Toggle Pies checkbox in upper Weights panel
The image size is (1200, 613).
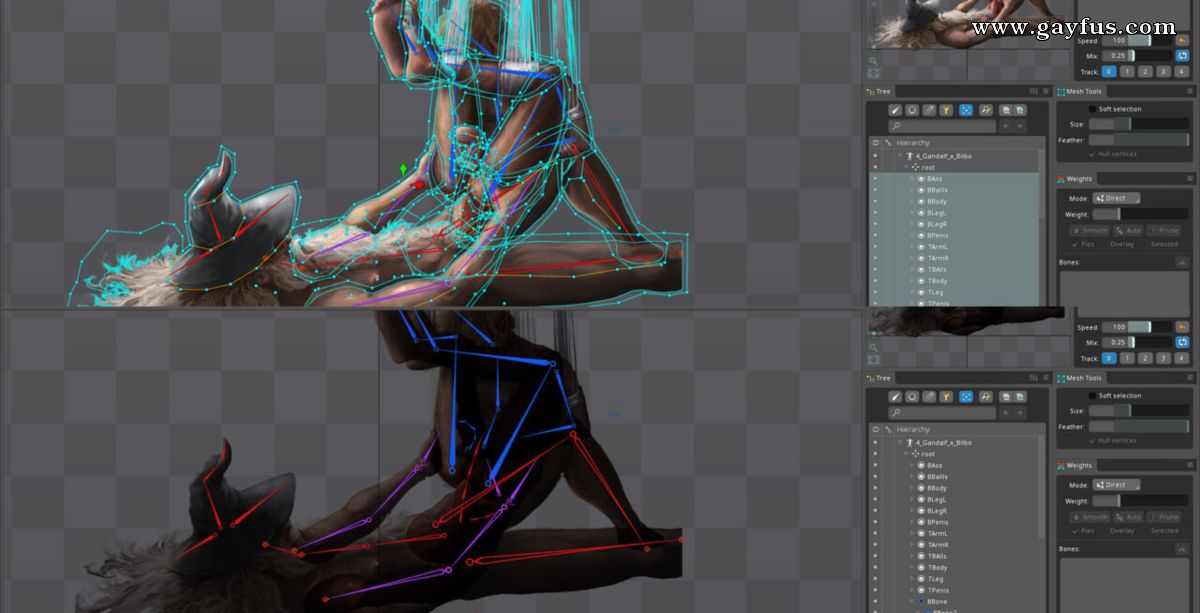1075,244
